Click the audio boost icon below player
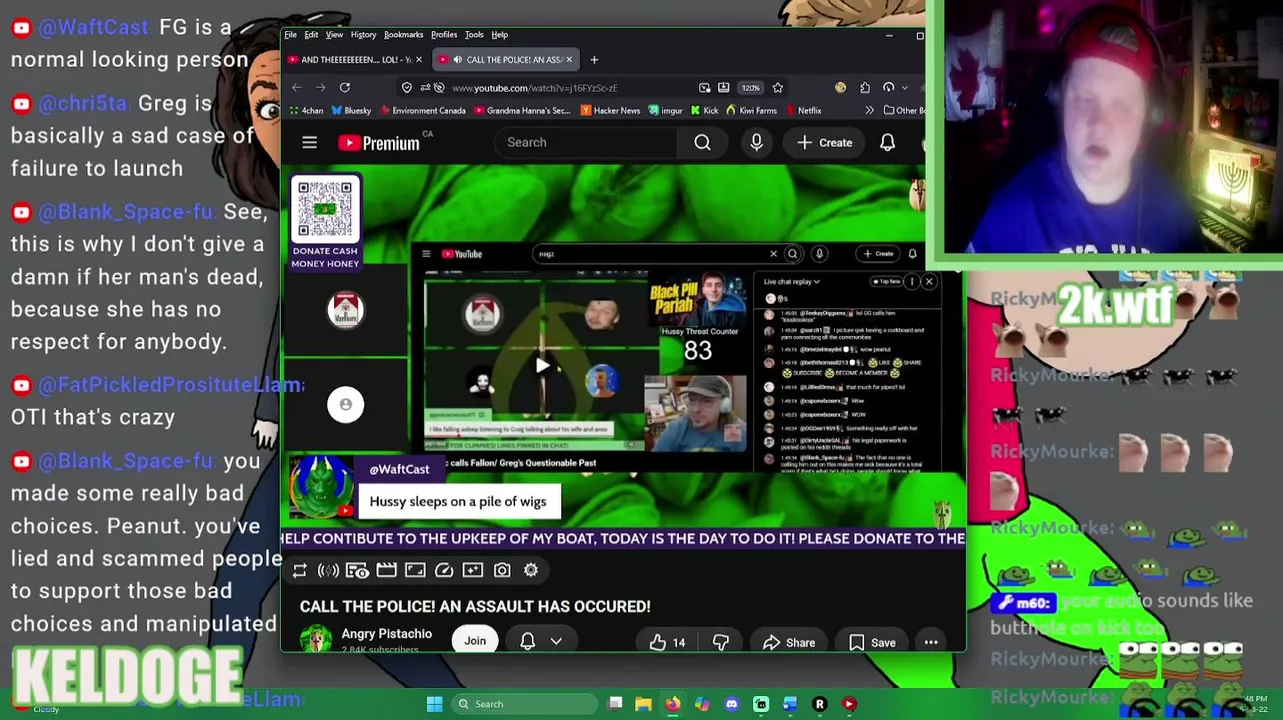 (x=328, y=570)
